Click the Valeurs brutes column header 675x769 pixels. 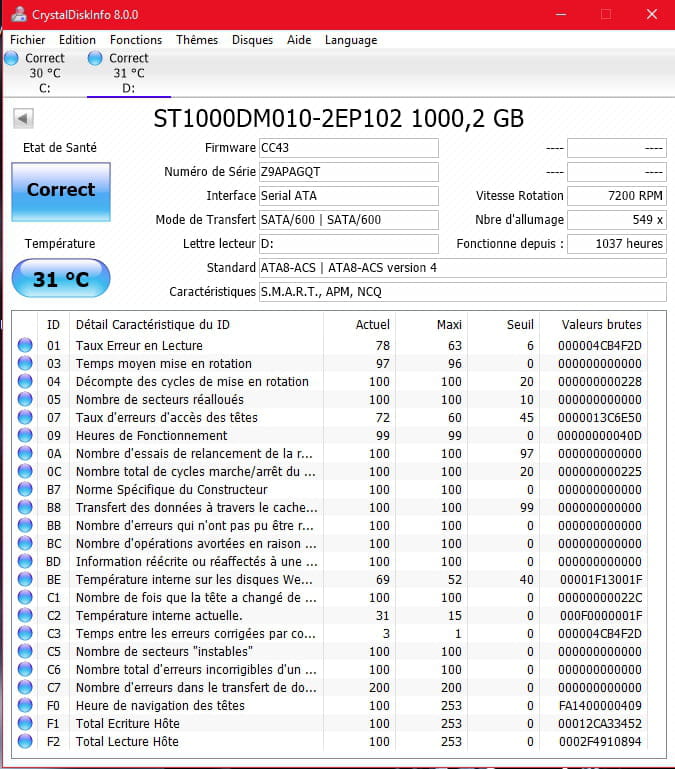tap(601, 324)
